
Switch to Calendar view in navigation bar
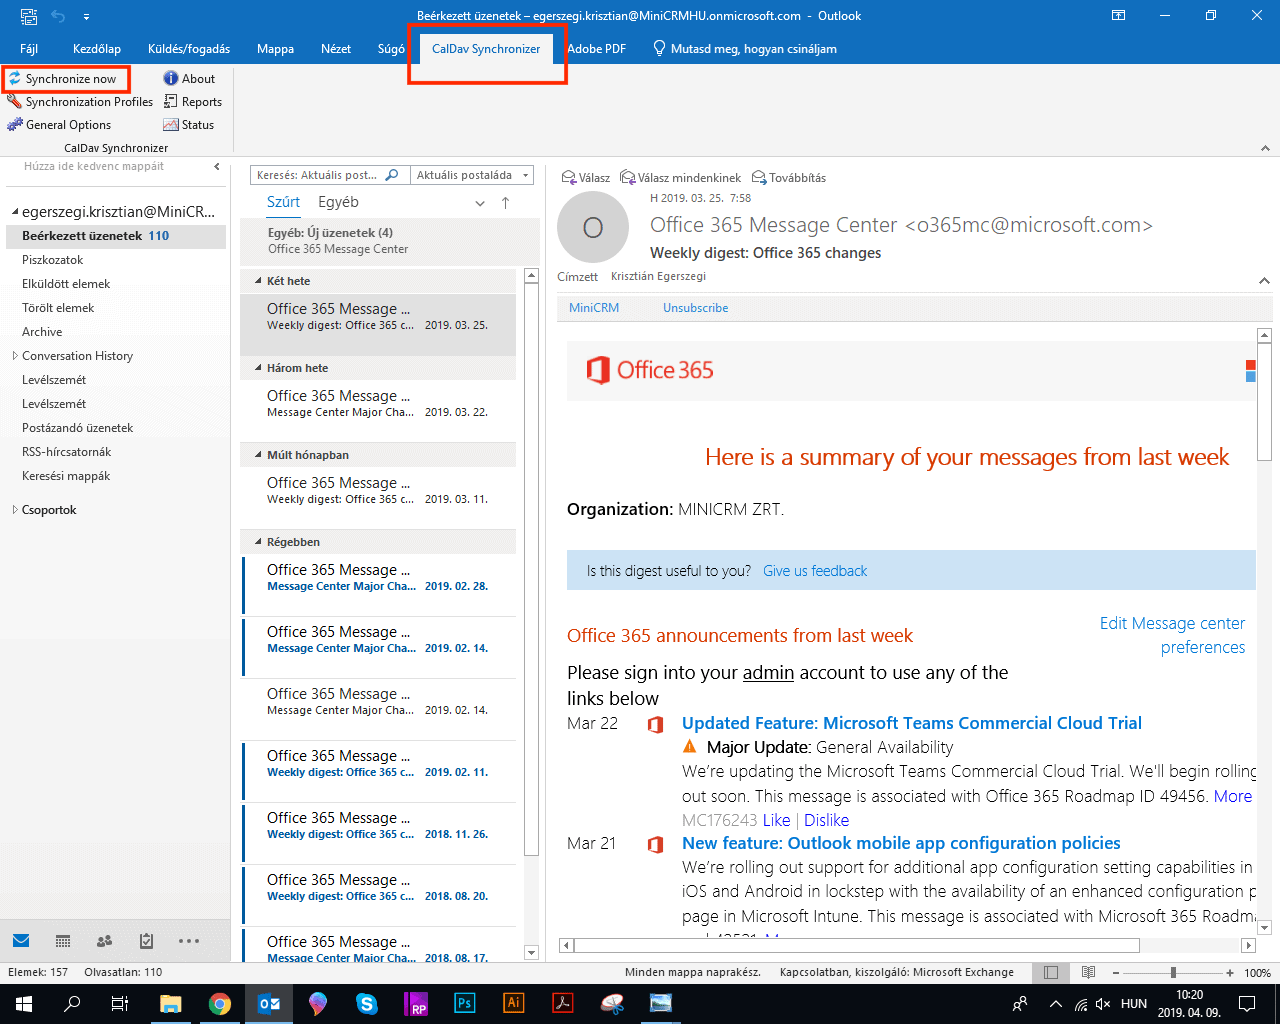[63, 941]
